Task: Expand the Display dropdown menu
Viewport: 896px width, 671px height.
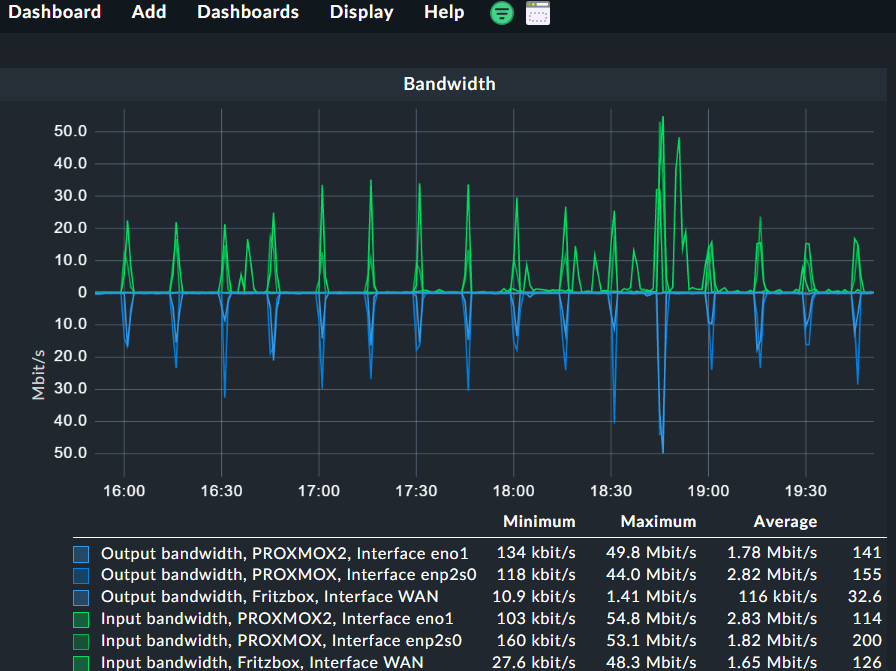Action: [x=361, y=12]
